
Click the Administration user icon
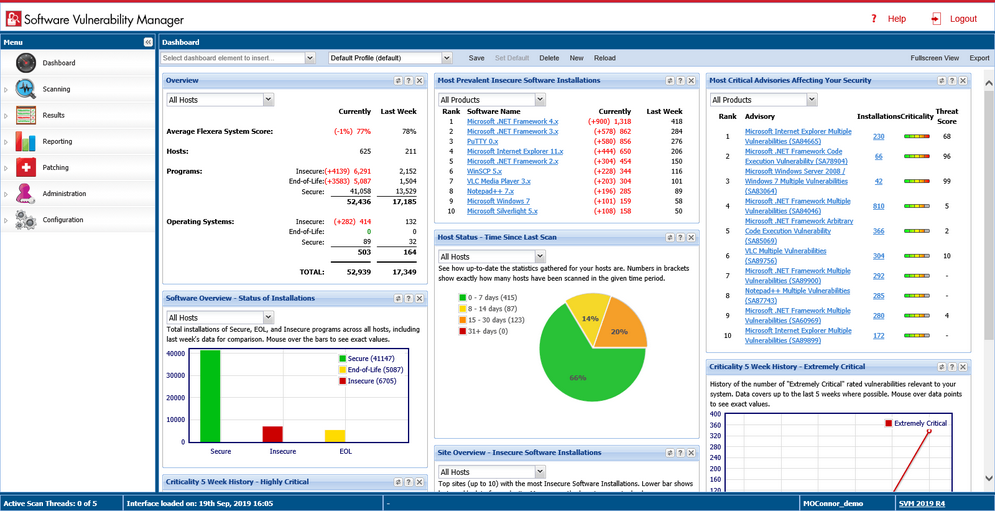(x=25, y=193)
